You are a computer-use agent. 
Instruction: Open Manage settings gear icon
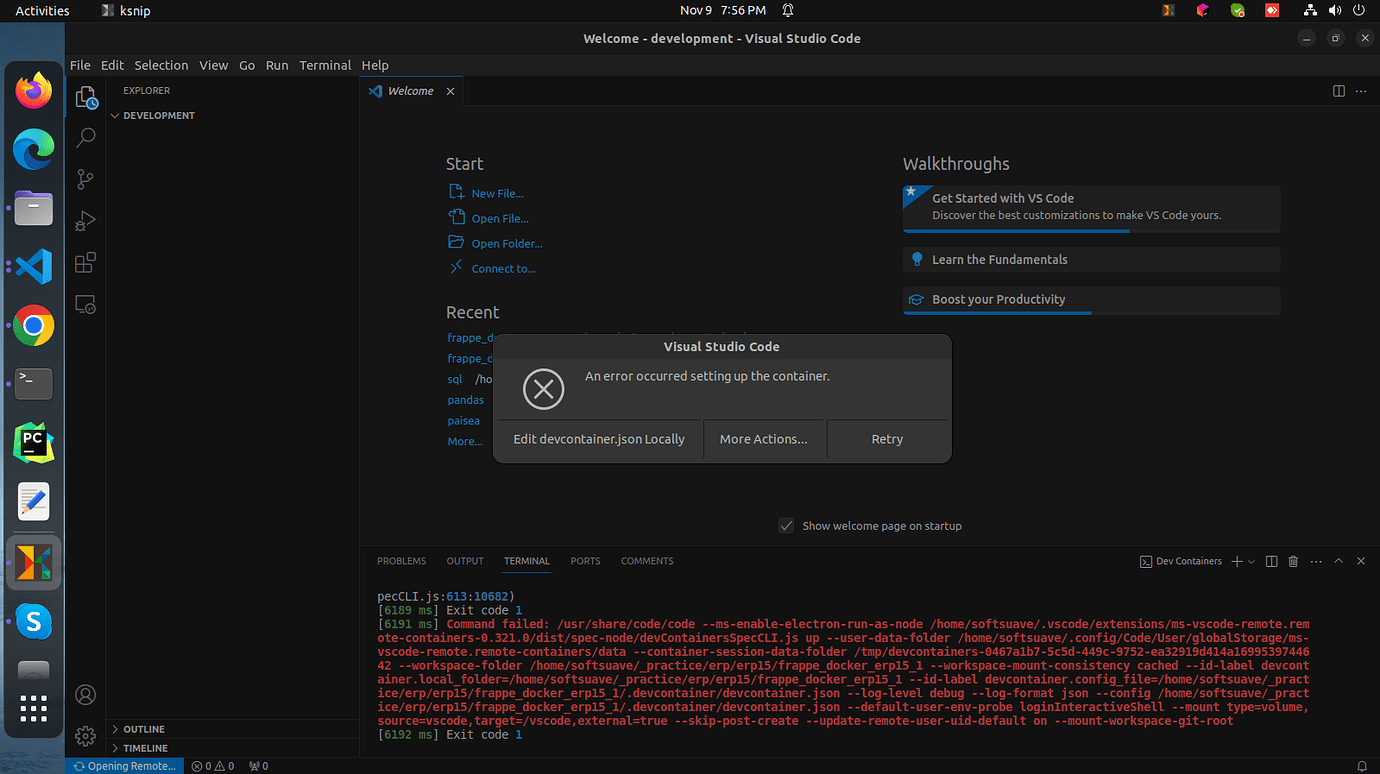[x=85, y=736]
